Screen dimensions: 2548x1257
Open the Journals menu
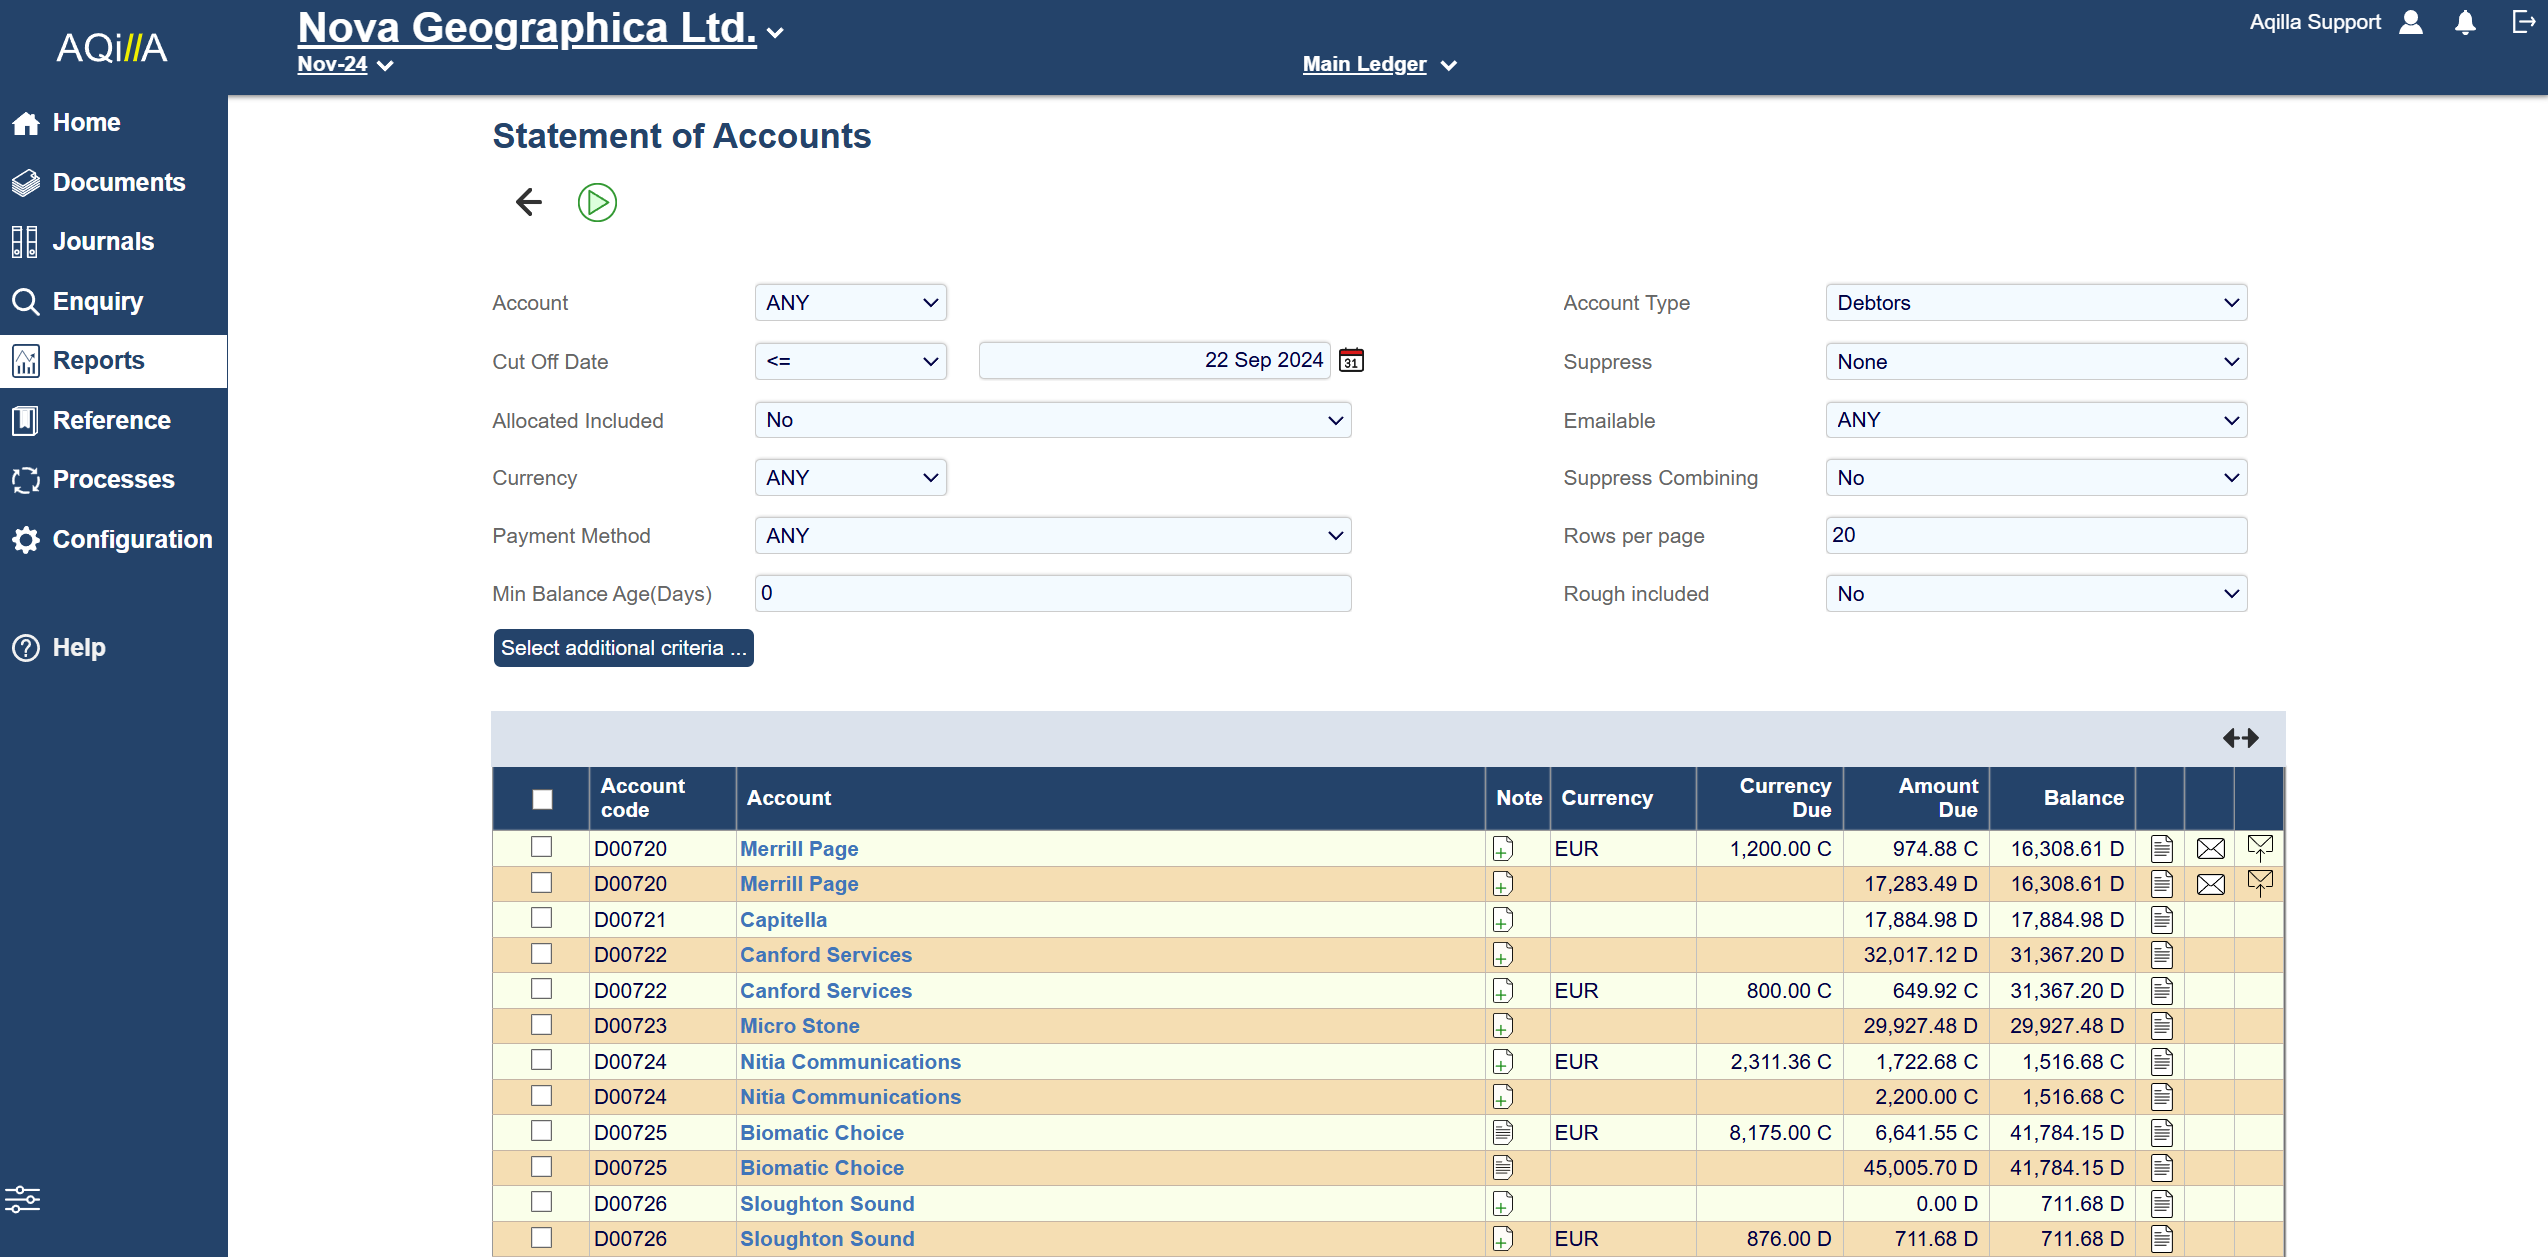[102, 241]
